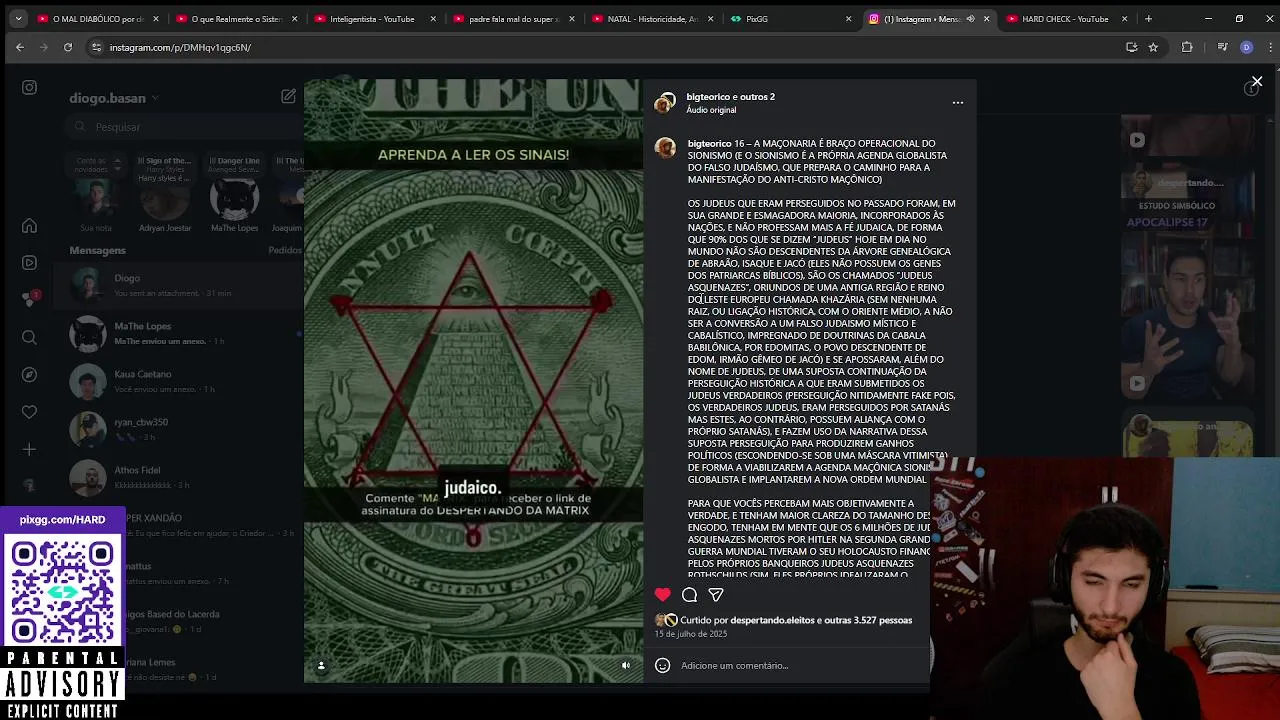Screen dimensions: 1280x720
Task: Go to Instagram Home feed icon
Action: pyautogui.click(x=29, y=226)
